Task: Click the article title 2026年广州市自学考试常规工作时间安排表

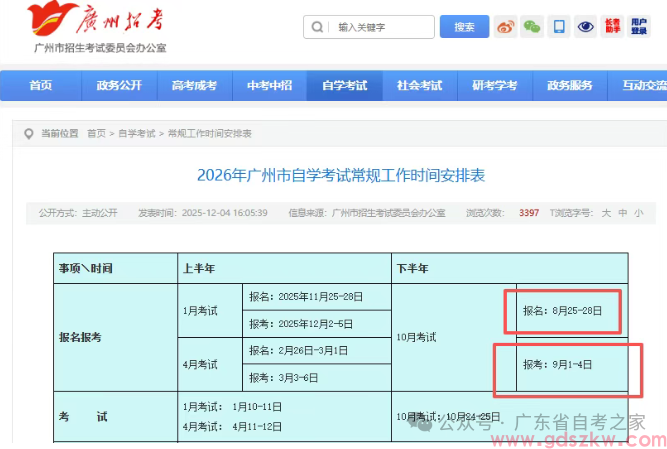Action: 341,175
